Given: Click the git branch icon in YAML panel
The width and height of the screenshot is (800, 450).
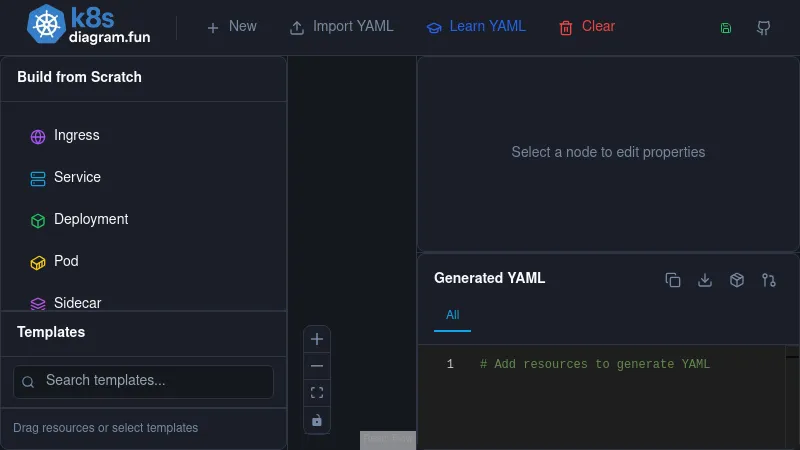Looking at the screenshot, I should pyautogui.click(x=769, y=280).
